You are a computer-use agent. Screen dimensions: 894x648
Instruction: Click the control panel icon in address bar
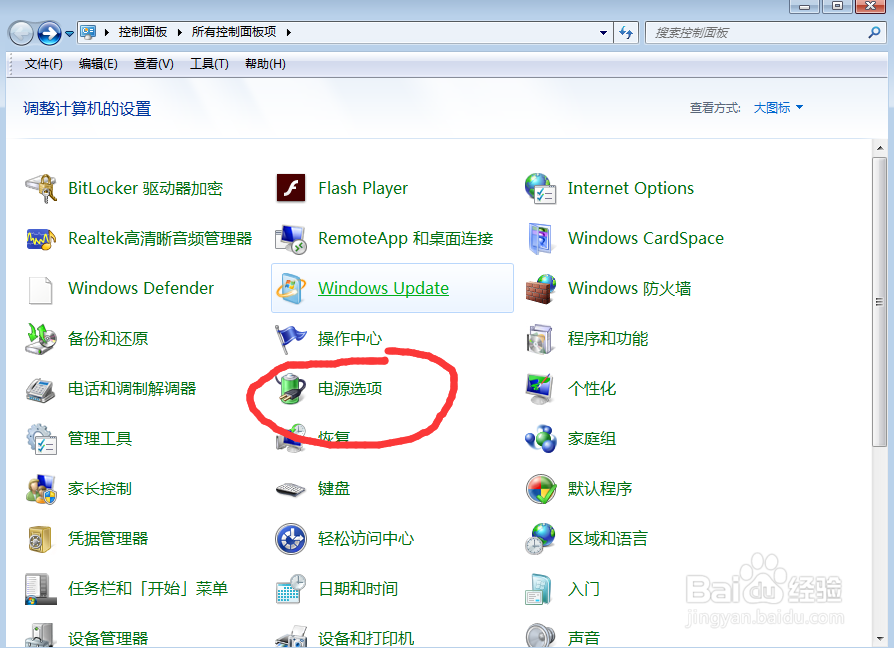click(x=88, y=32)
